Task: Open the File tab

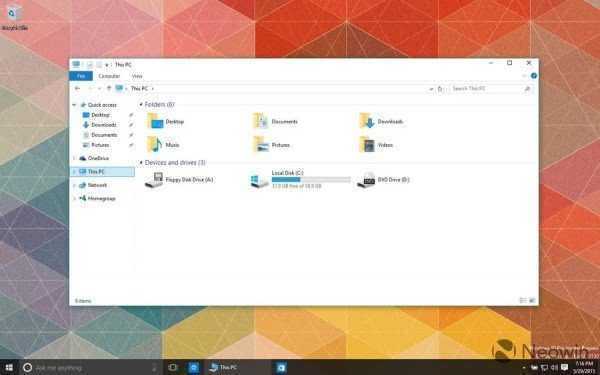Action: pos(81,76)
